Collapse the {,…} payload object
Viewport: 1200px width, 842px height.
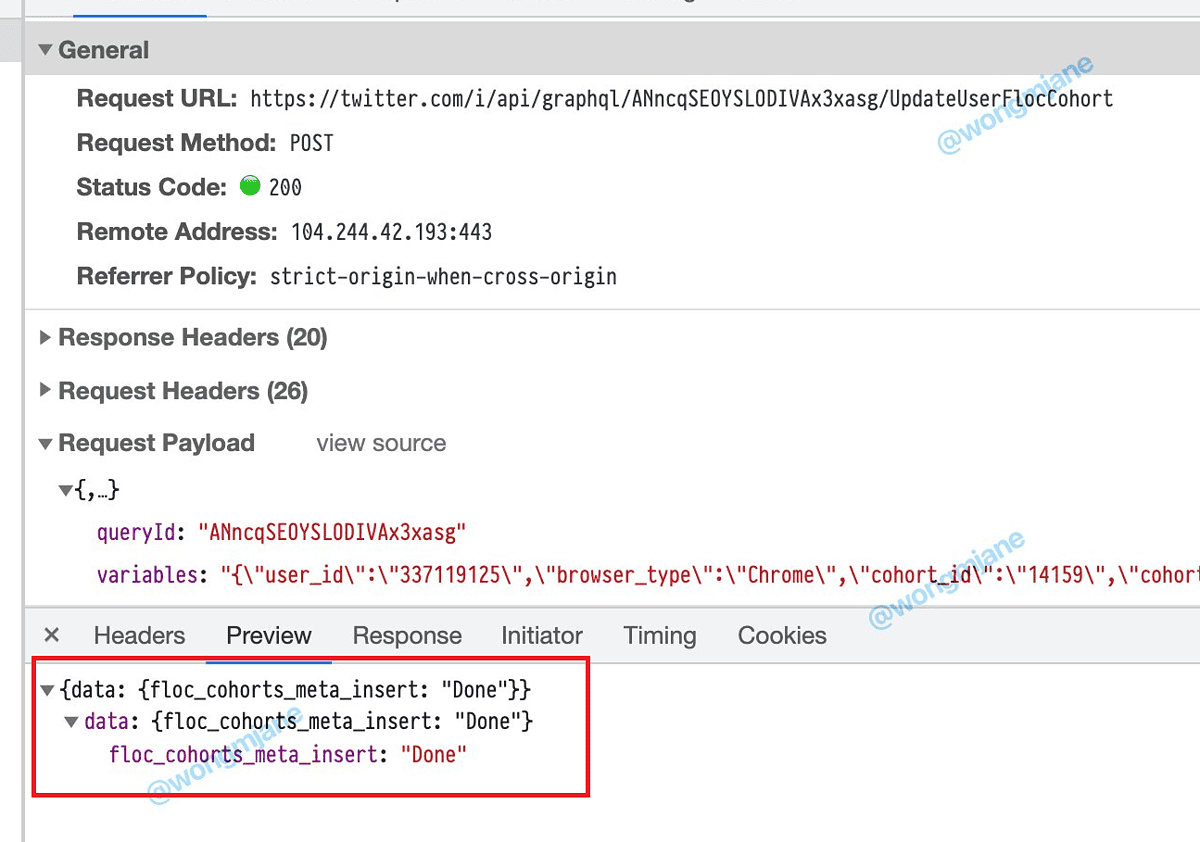65,489
